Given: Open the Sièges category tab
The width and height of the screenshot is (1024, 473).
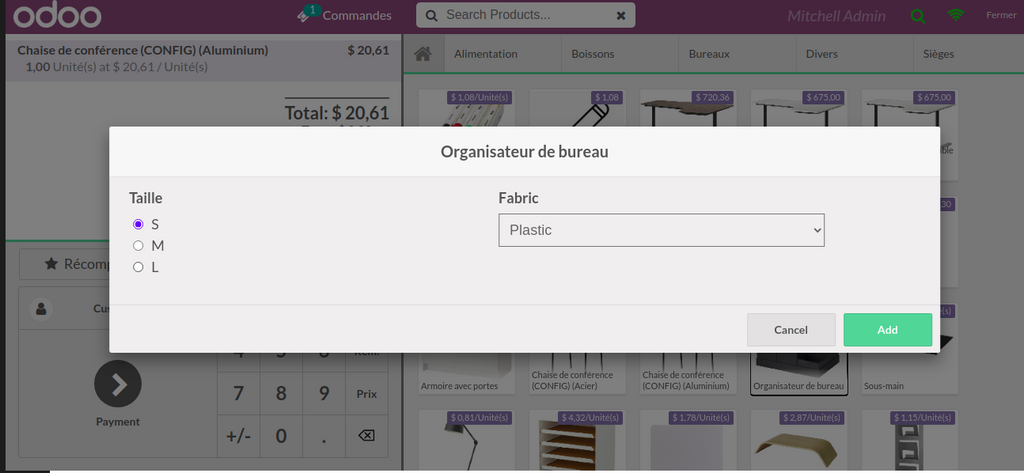Looking at the screenshot, I should [x=938, y=54].
